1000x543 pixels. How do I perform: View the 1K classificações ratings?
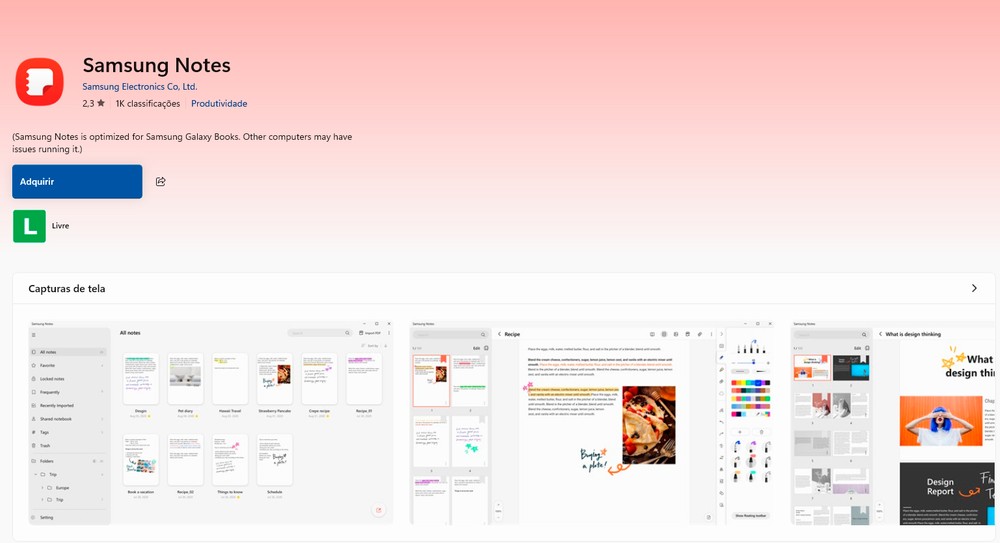pos(148,103)
